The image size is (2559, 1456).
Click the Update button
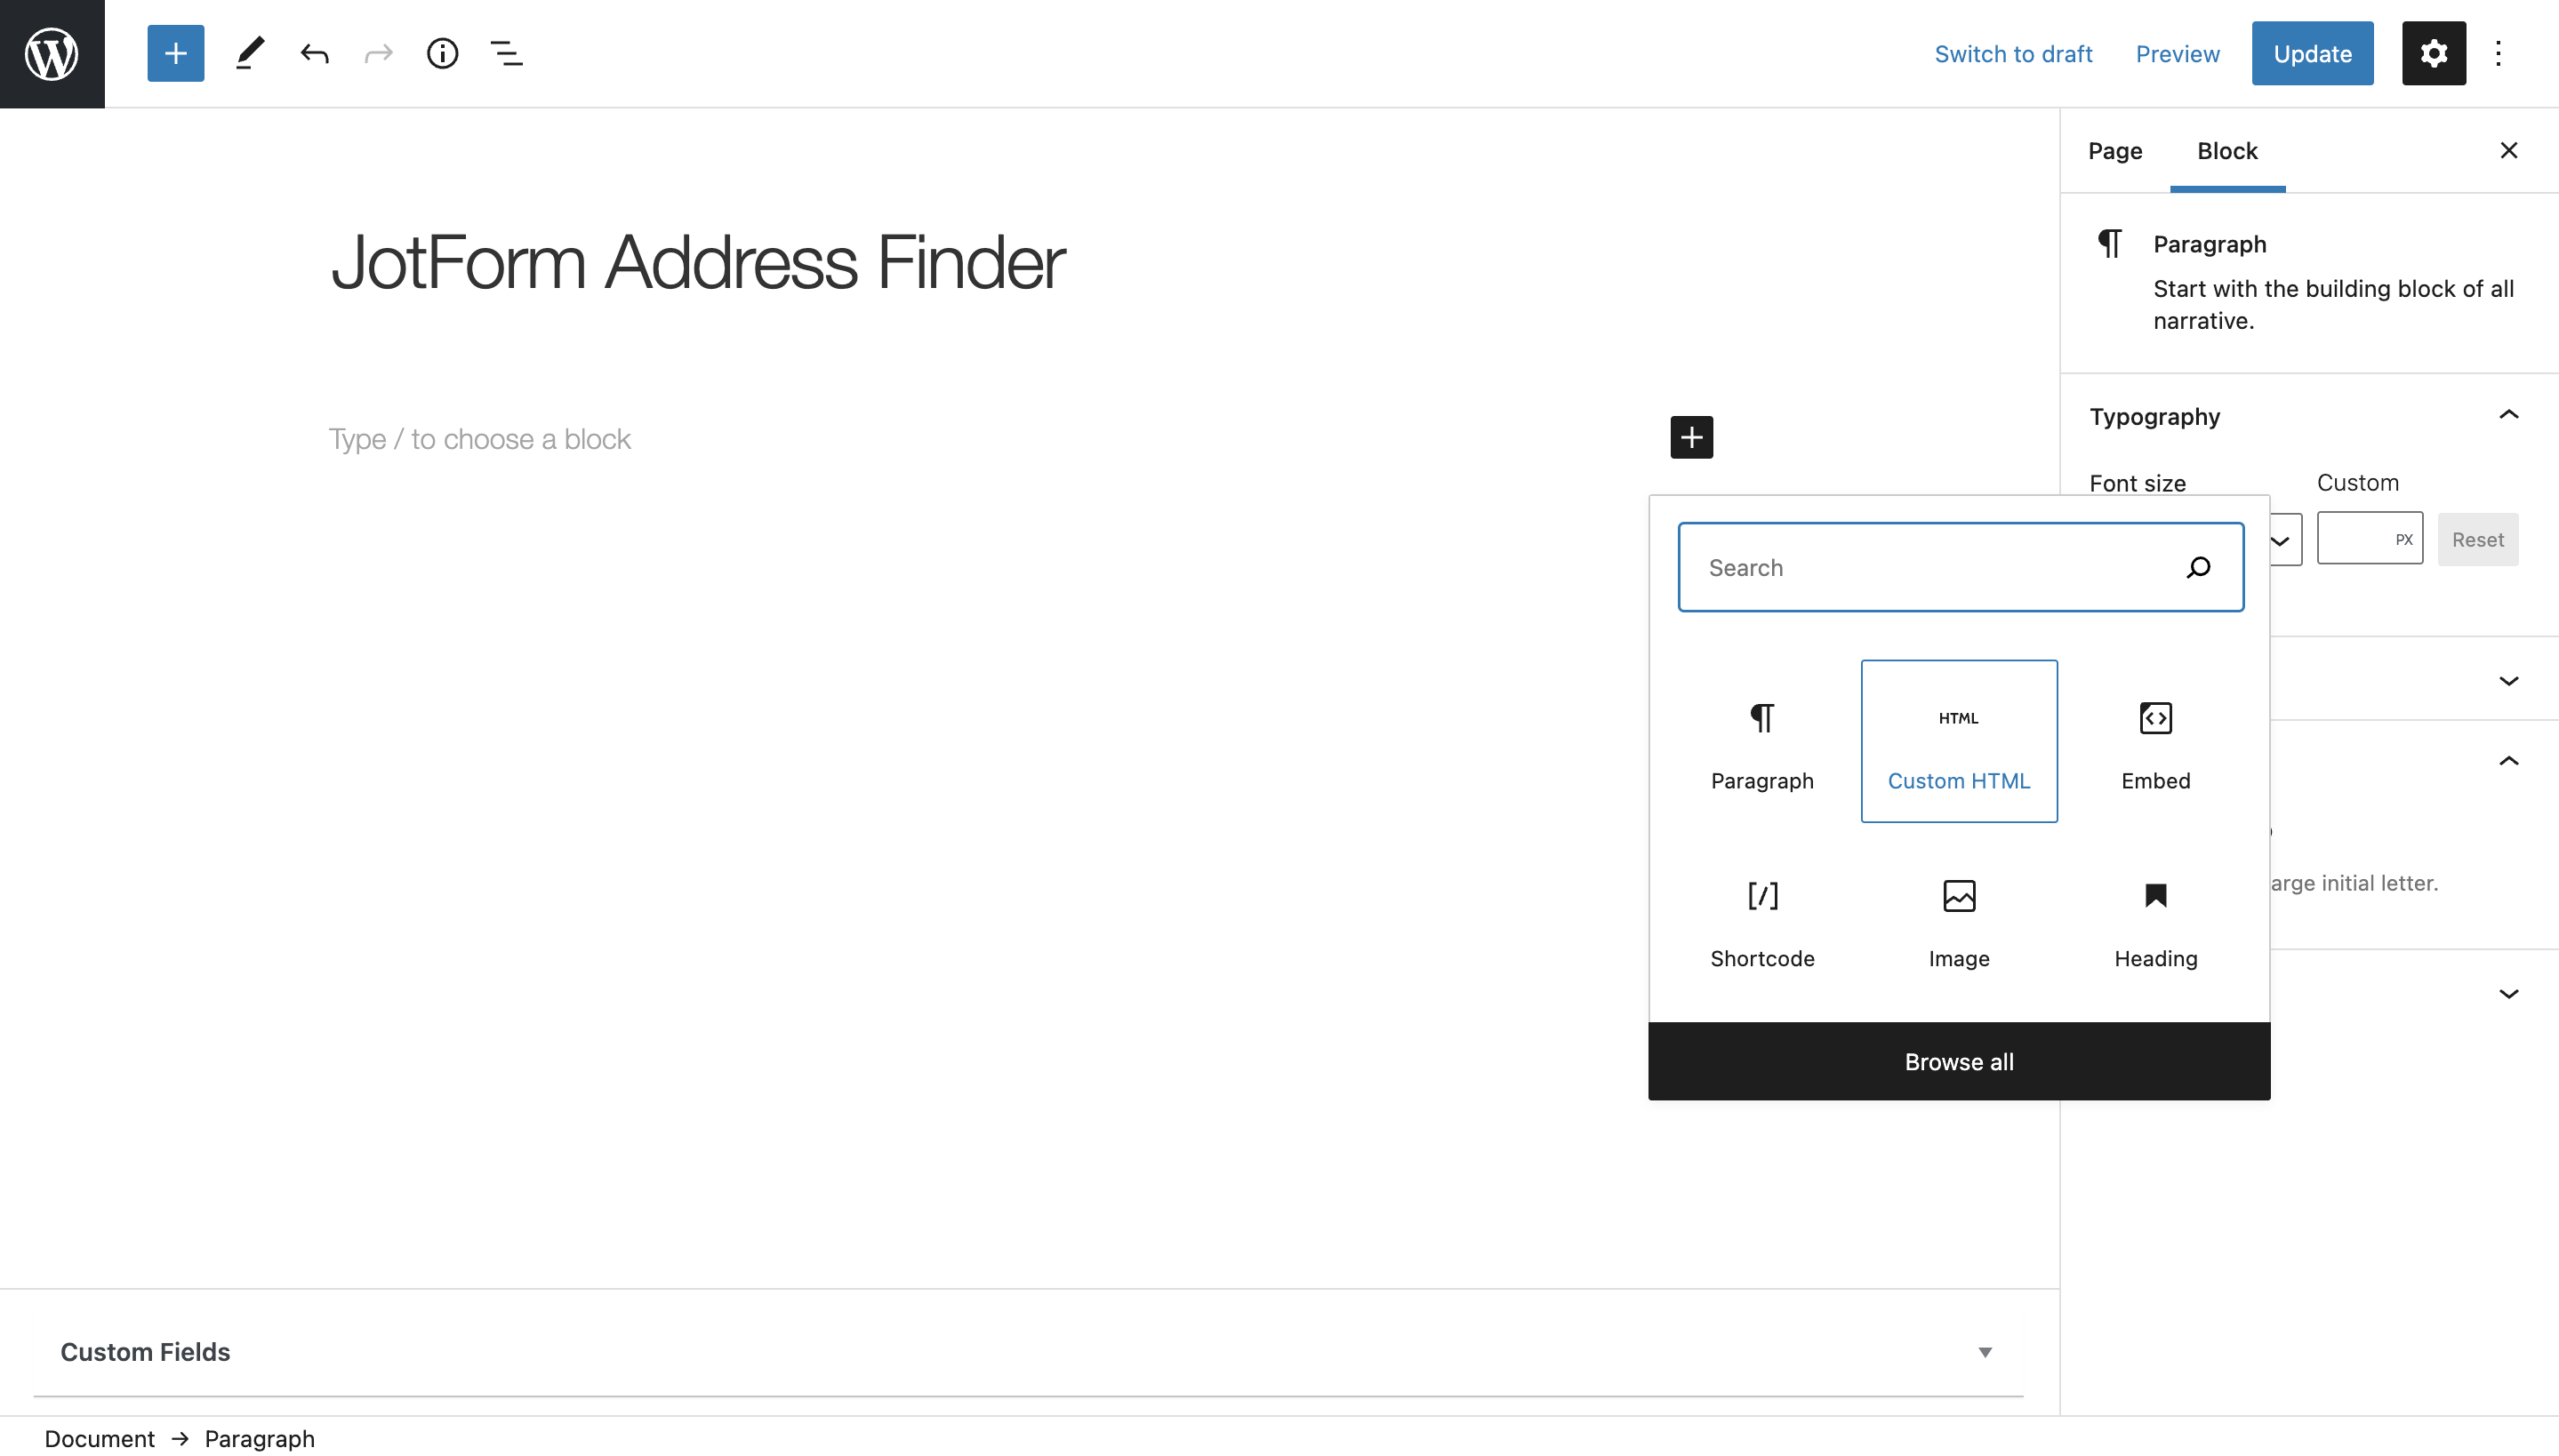(x=2312, y=53)
